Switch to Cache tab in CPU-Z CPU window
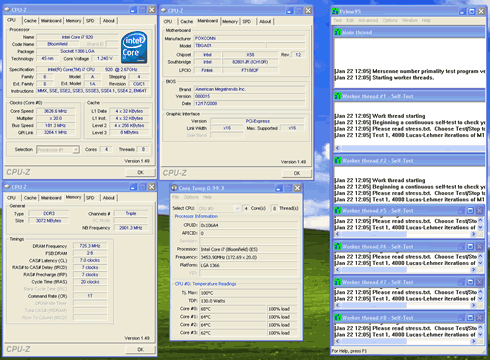The height and width of the screenshot is (360, 490). [30, 21]
